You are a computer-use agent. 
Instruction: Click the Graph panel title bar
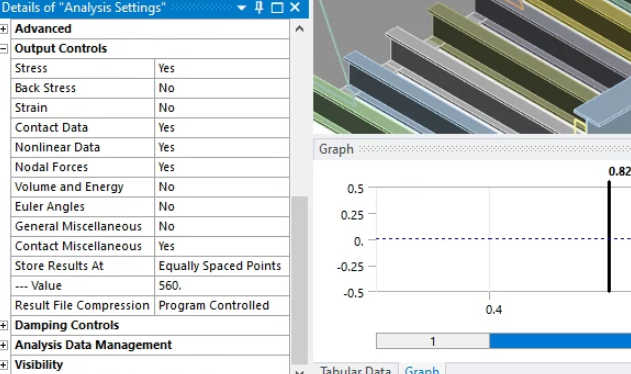[x=472, y=149]
